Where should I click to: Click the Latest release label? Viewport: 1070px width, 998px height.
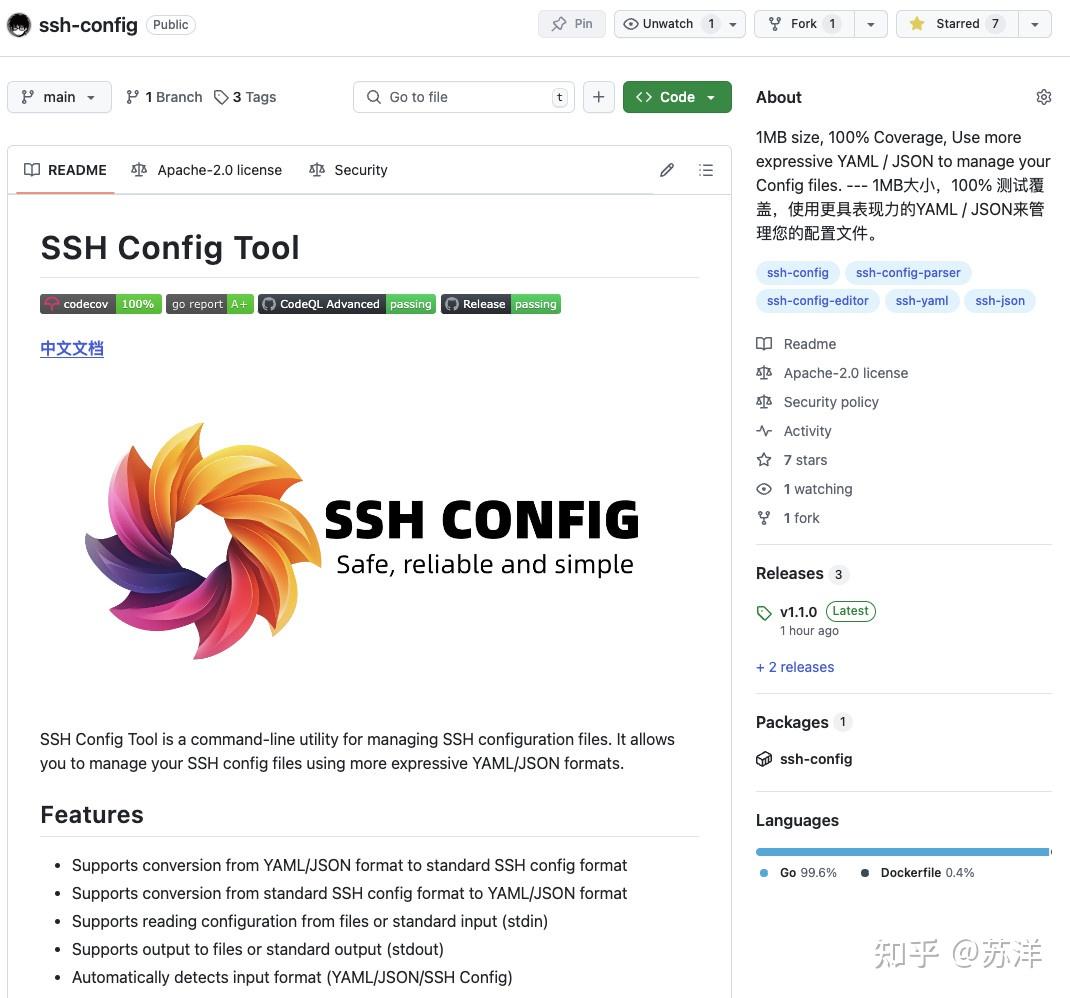[850, 611]
